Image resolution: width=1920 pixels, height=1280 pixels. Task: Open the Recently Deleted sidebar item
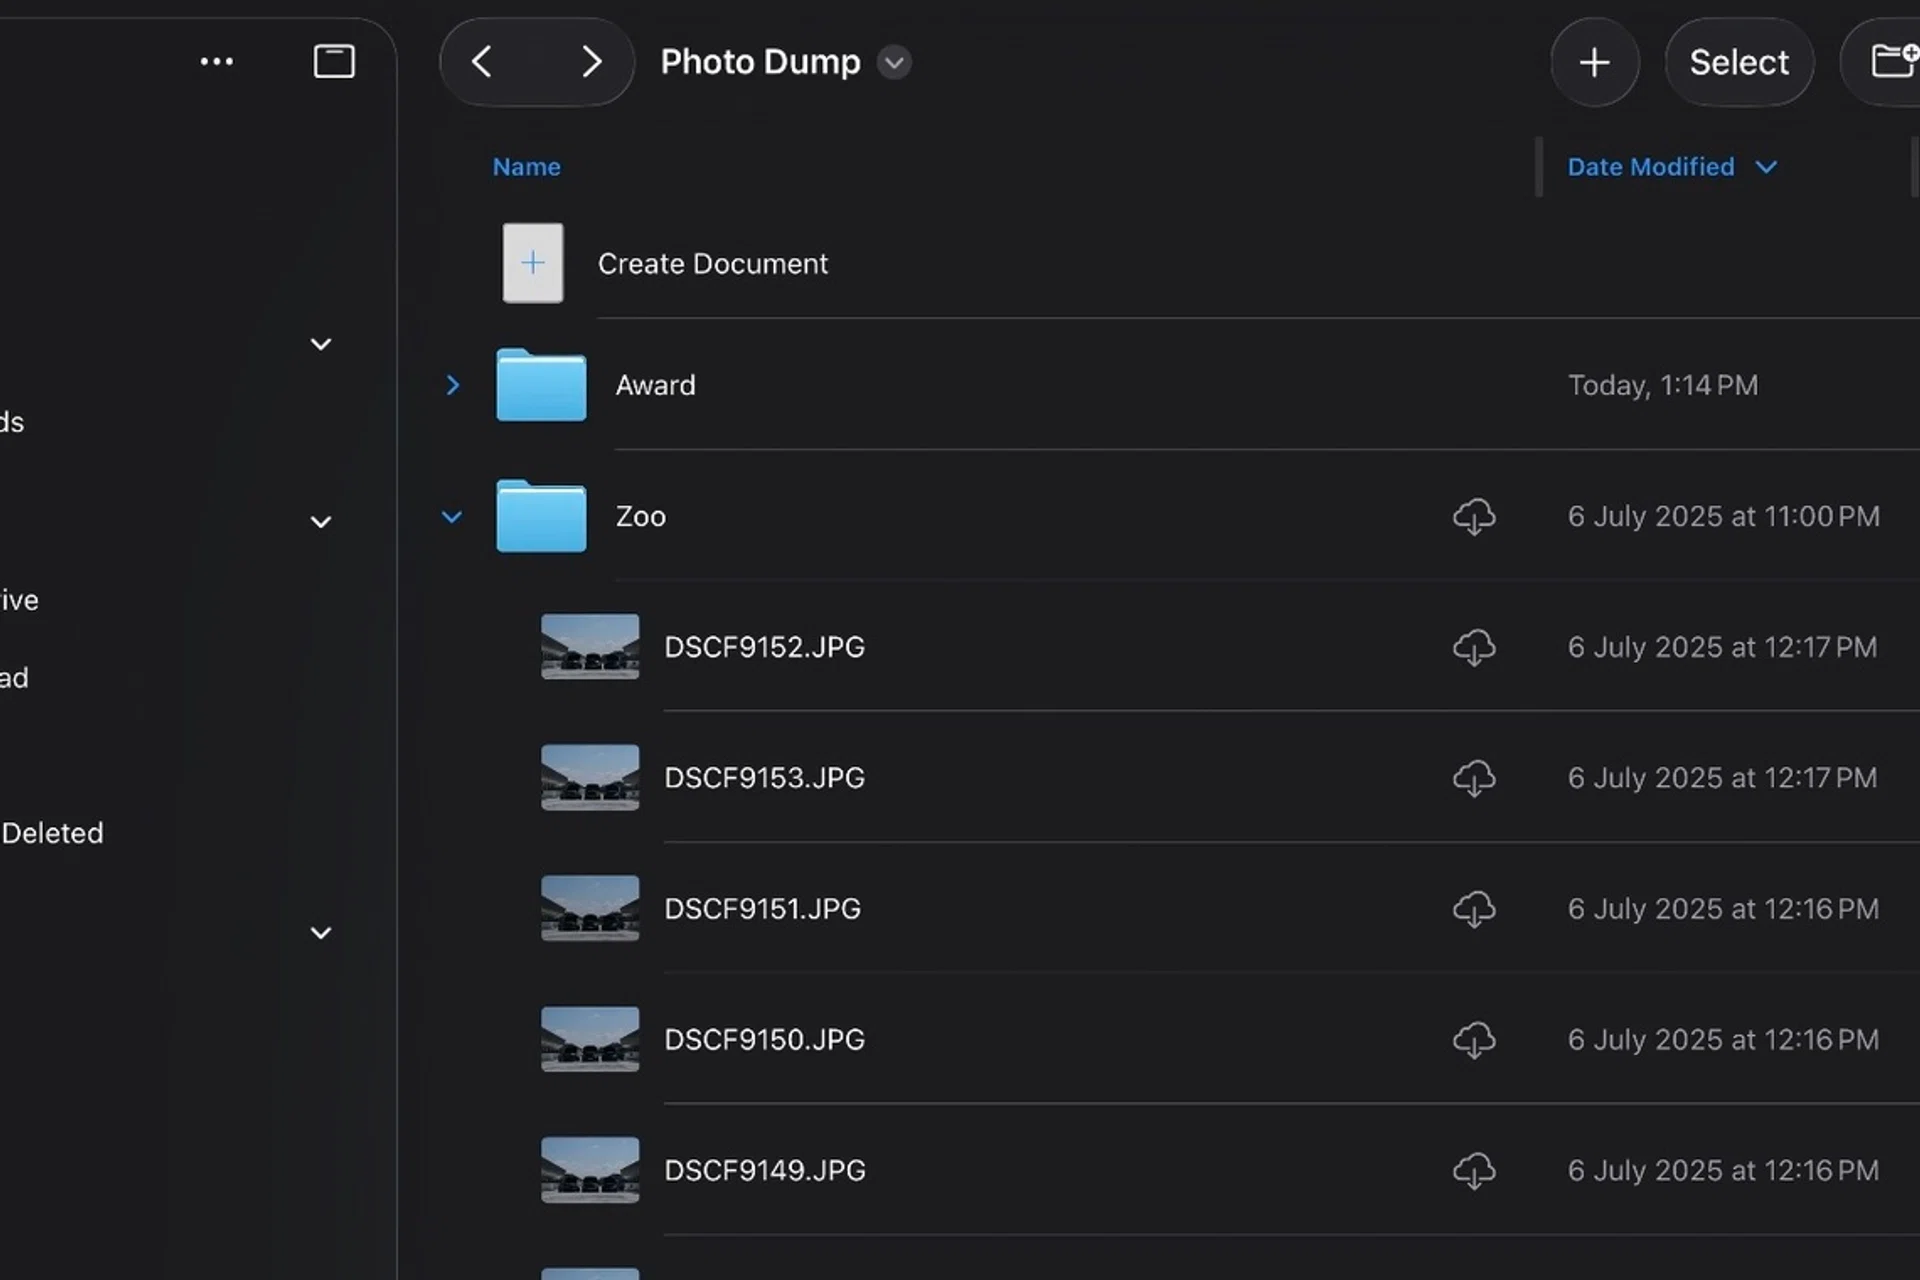(52, 833)
